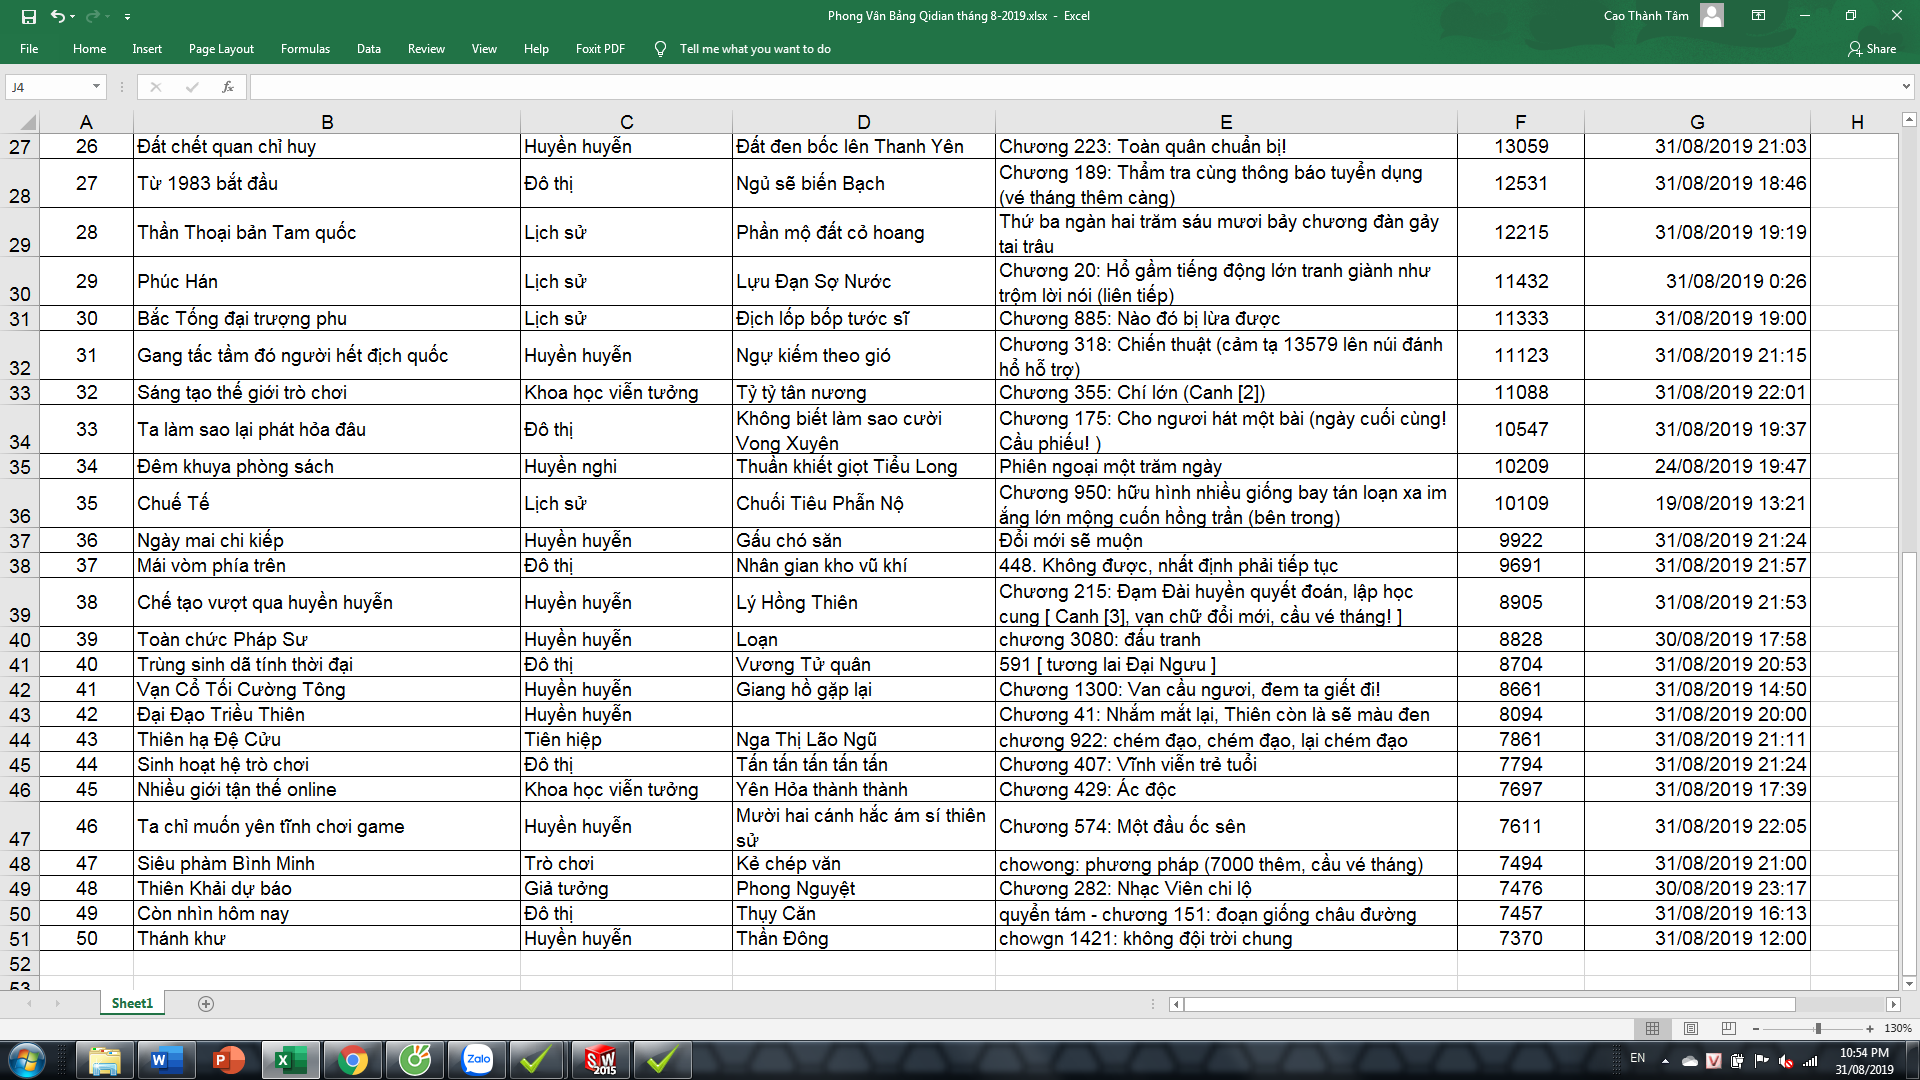This screenshot has height=1080, width=1920.
Task: Click zoom in plus button
Action: pyautogui.click(x=1869, y=1028)
